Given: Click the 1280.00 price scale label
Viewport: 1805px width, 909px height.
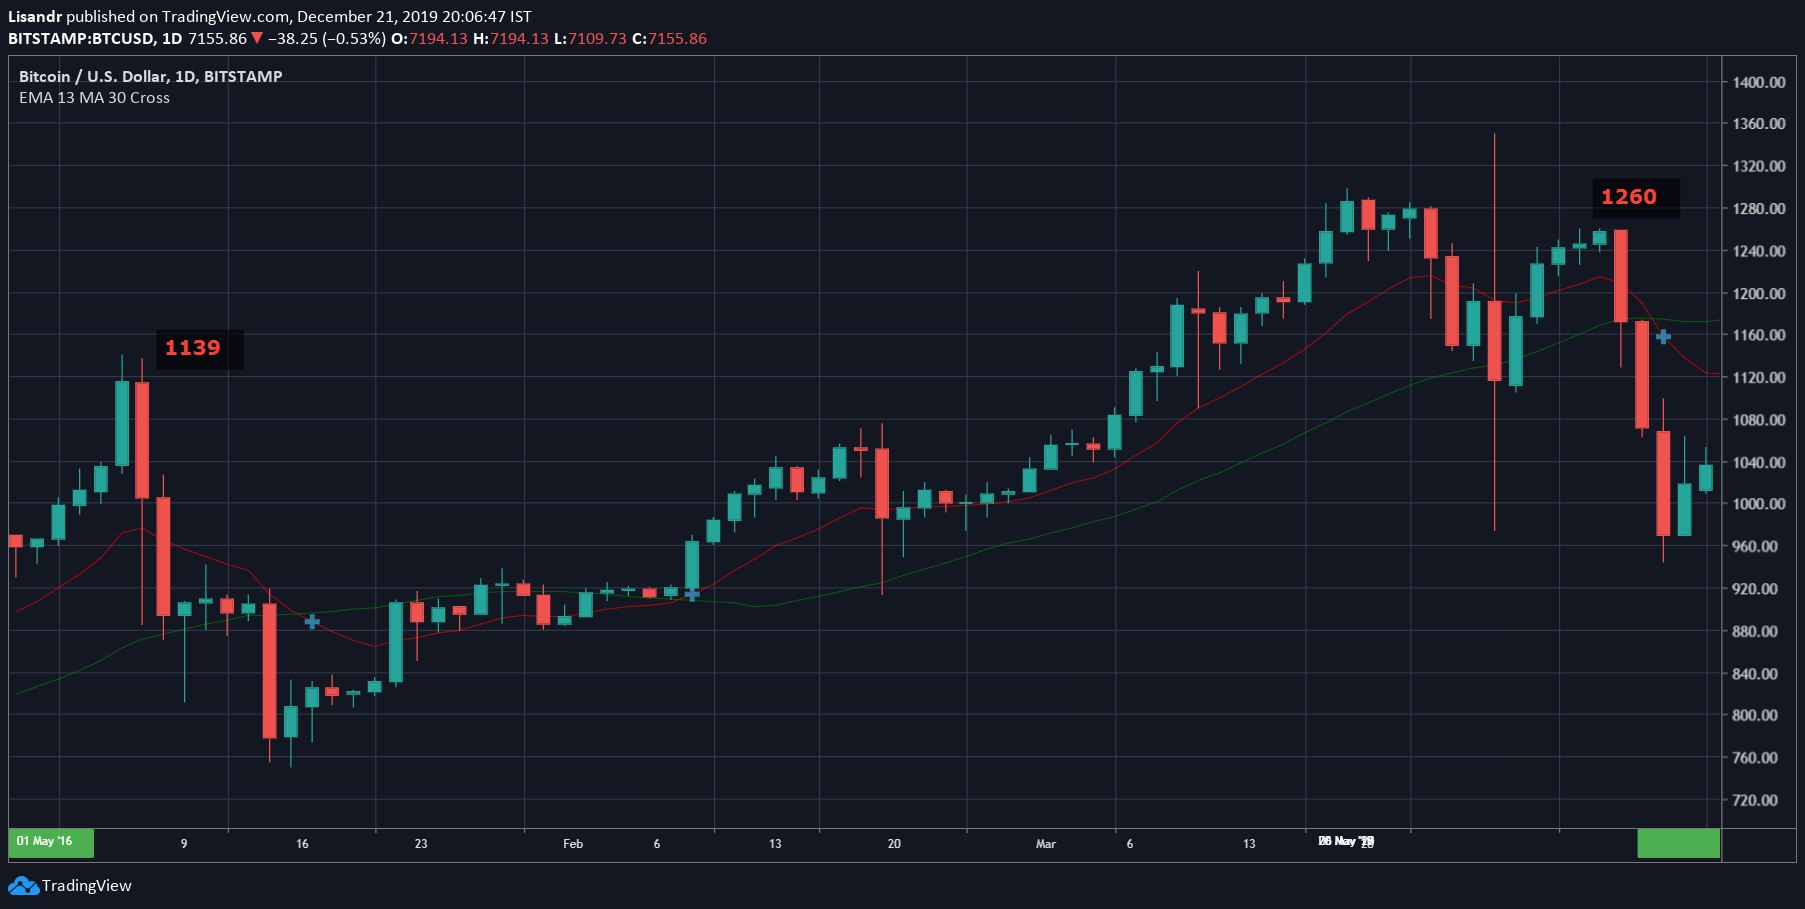Looking at the screenshot, I should pos(1759,209).
